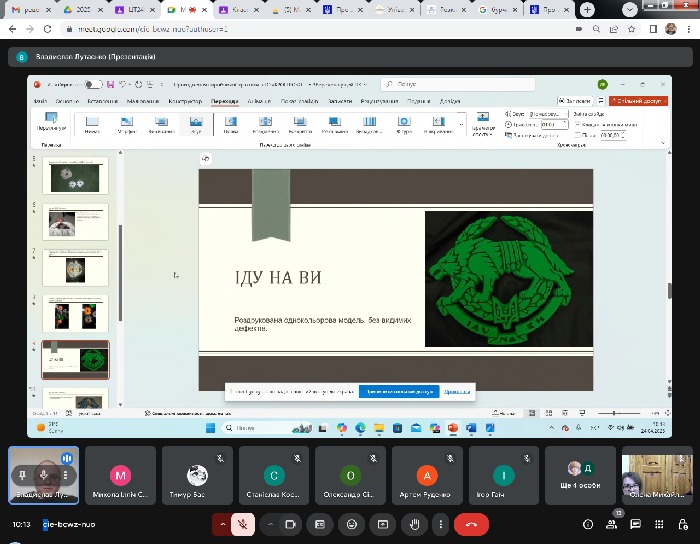Open a new Chrome tab
The width and height of the screenshot is (700, 544).
click(x=587, y=9)
